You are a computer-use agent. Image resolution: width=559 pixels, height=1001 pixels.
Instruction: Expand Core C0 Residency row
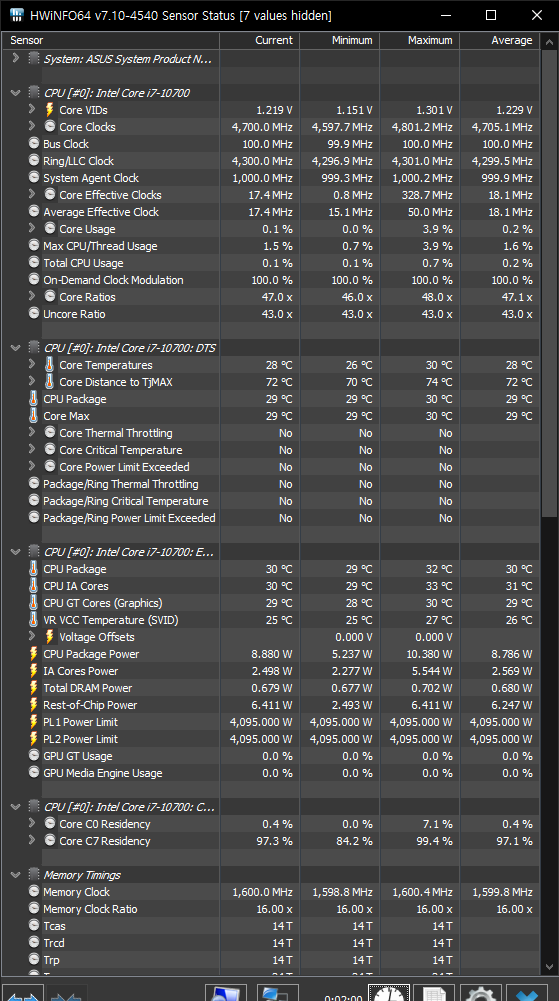tap(31, 824)
